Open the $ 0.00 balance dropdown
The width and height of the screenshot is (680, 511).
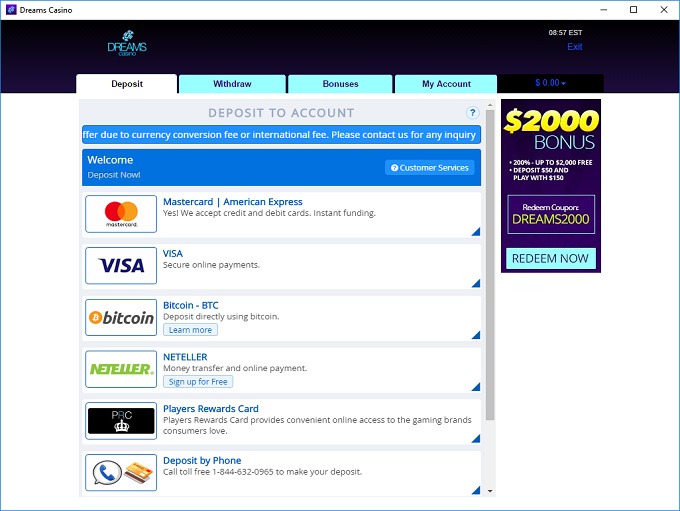550,83
